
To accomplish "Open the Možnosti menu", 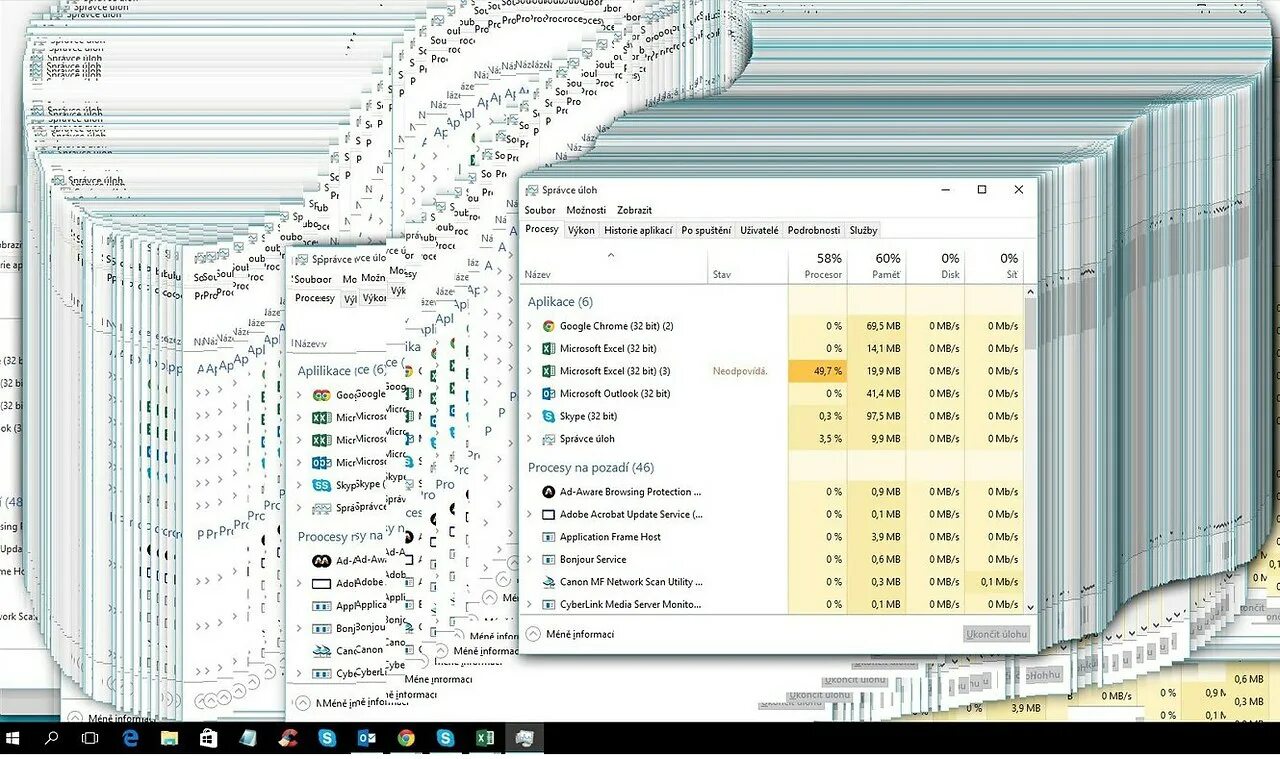I will click(586, 210).
